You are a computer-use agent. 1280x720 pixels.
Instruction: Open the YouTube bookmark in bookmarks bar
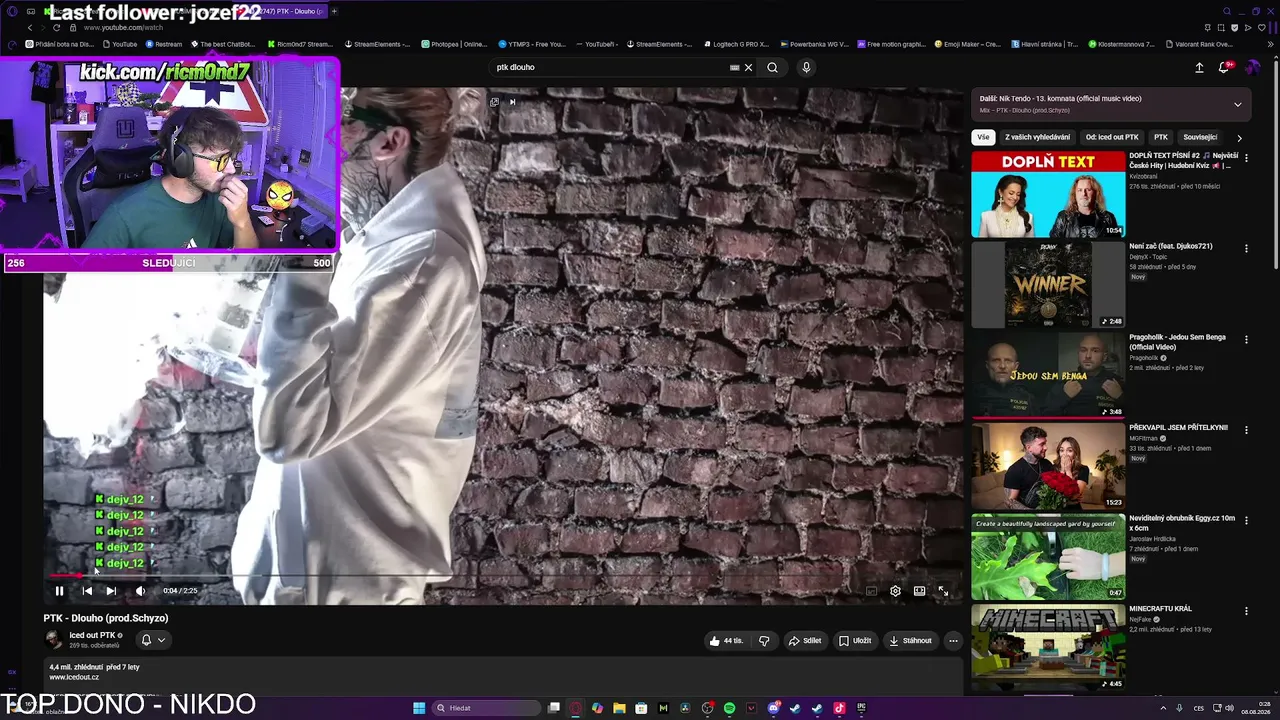pos(120,44)
